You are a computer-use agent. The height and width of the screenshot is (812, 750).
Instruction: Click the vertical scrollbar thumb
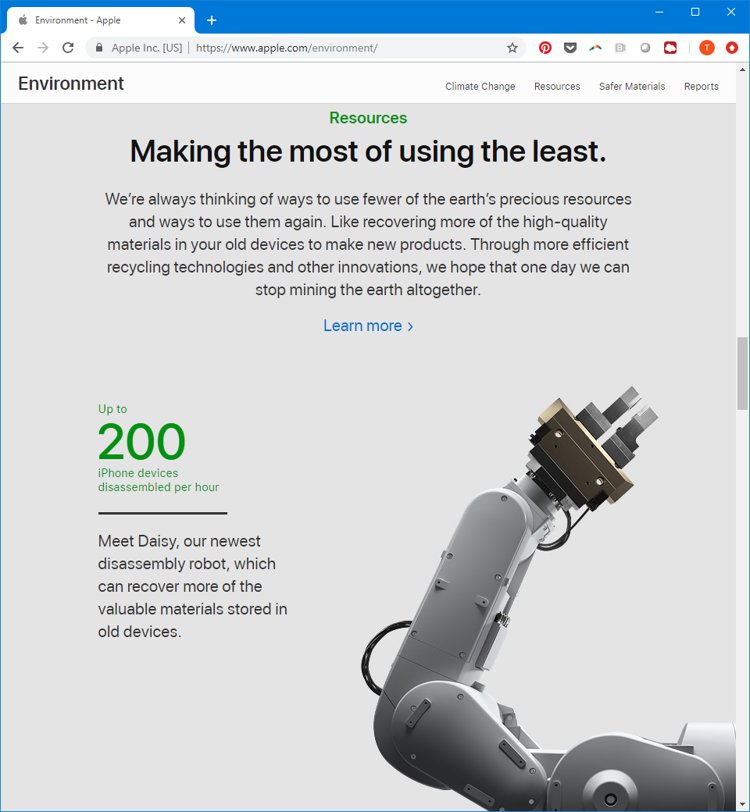coord(742,373)
